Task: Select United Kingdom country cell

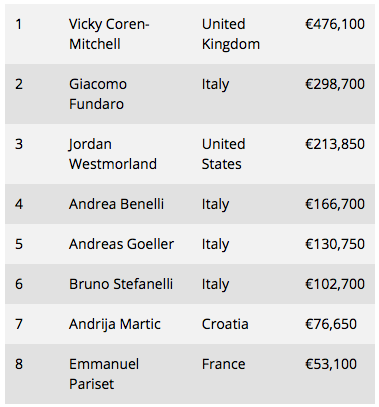Action: click(x=231, y=34)
